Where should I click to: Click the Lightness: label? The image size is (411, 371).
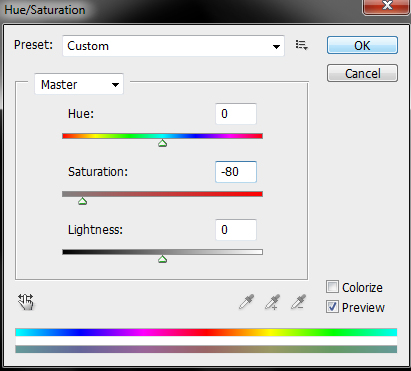pos(95,230)
